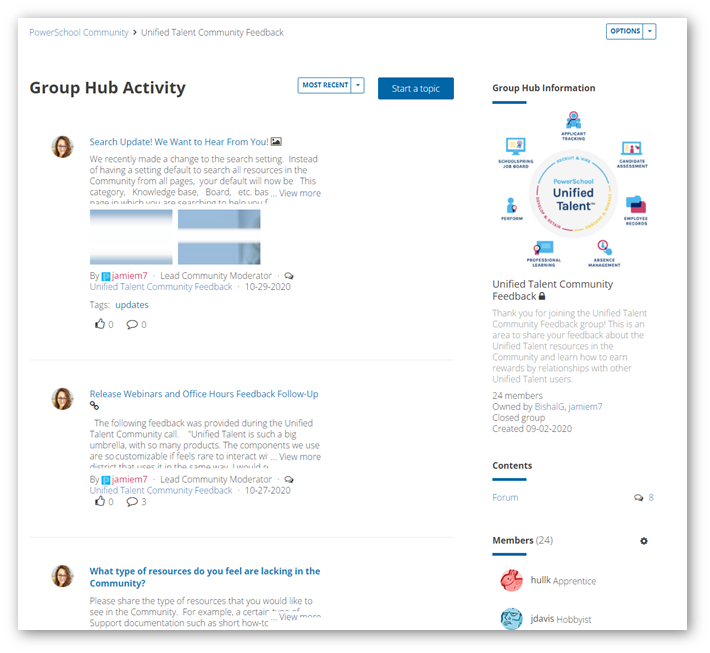Click link attachment icon under Release Webinars title
The height and width of the screenshot is (653, 710).
click(x=94, y=406)
